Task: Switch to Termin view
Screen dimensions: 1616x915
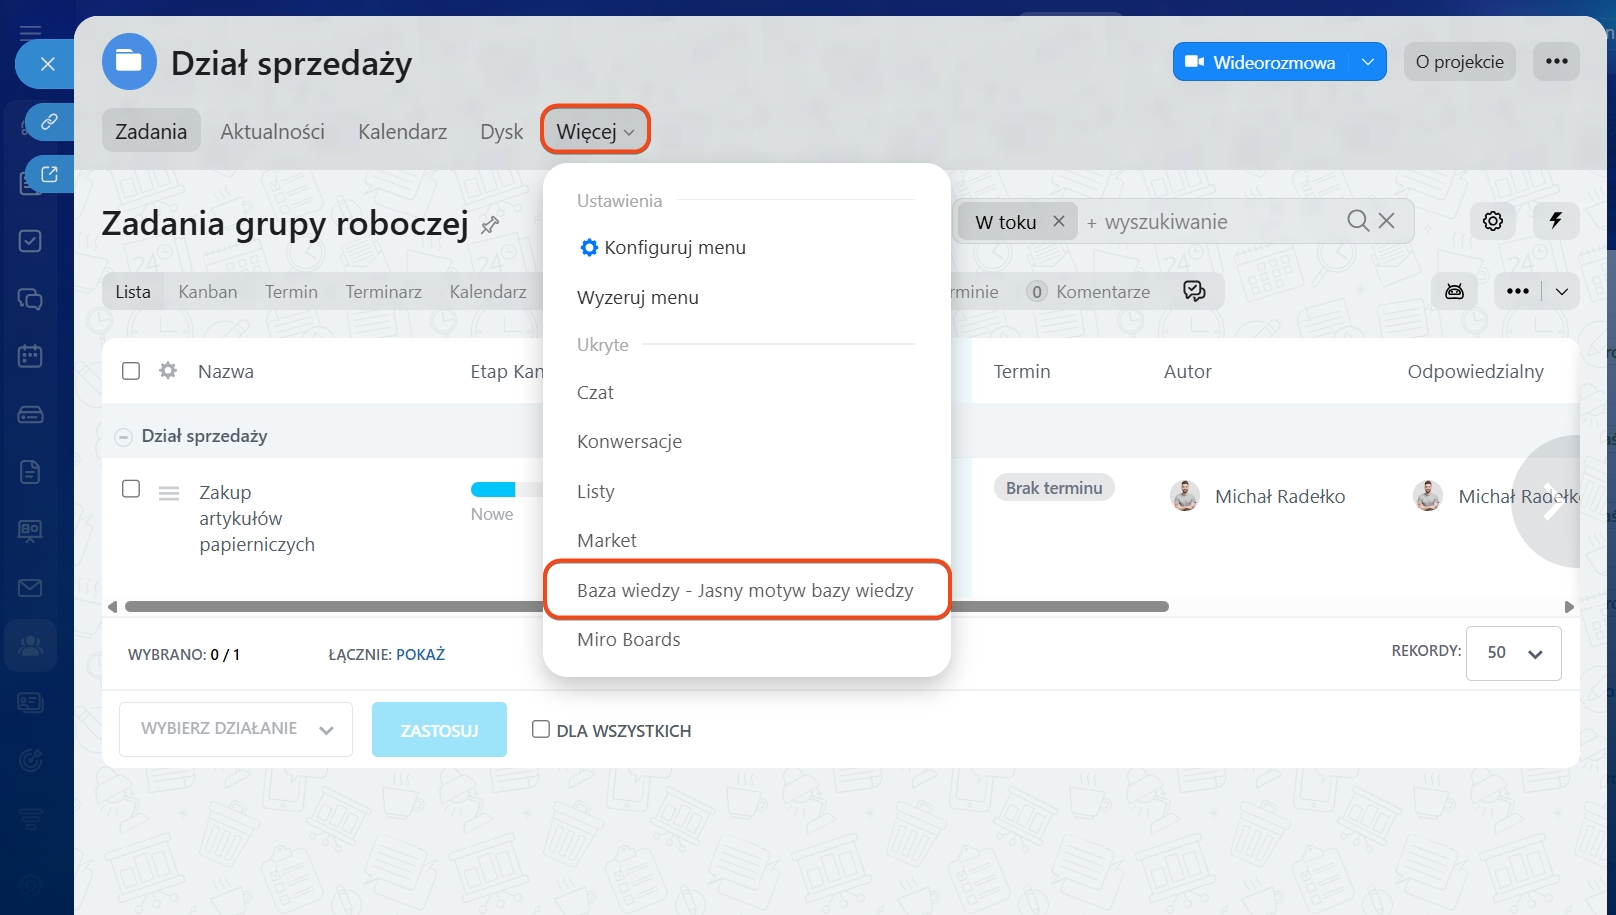Action: (291, 291)
